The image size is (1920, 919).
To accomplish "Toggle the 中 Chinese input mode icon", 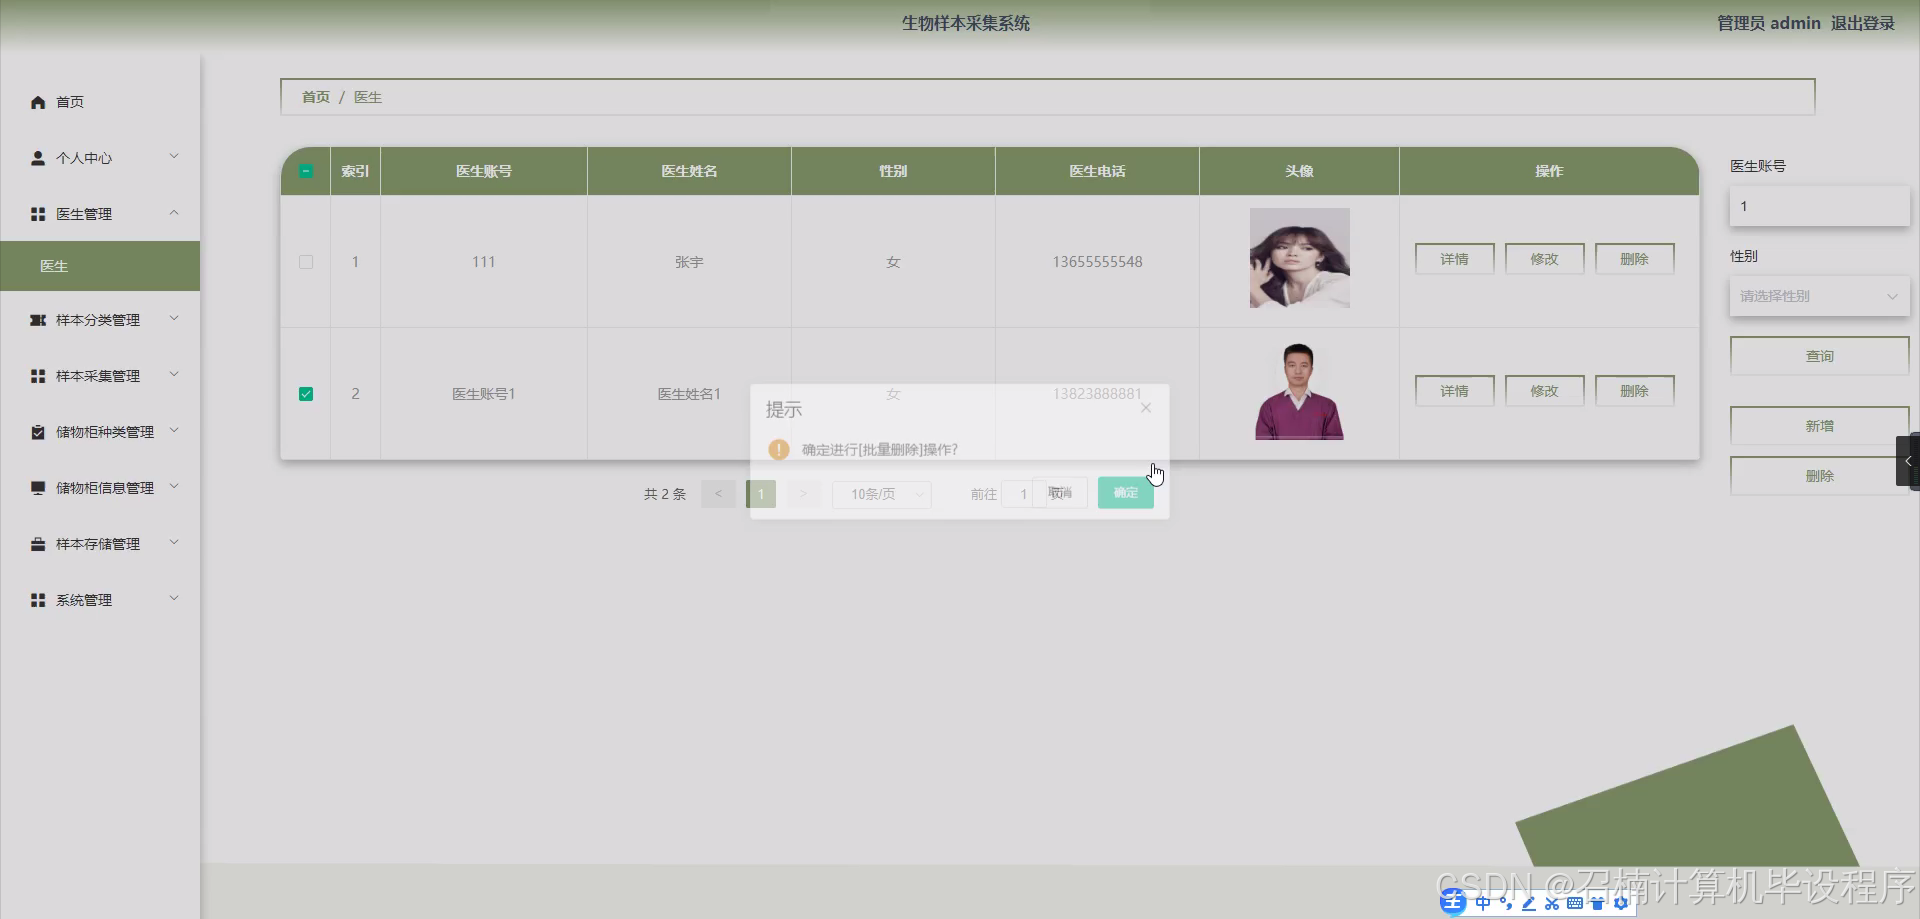I will coord(1483,903).
